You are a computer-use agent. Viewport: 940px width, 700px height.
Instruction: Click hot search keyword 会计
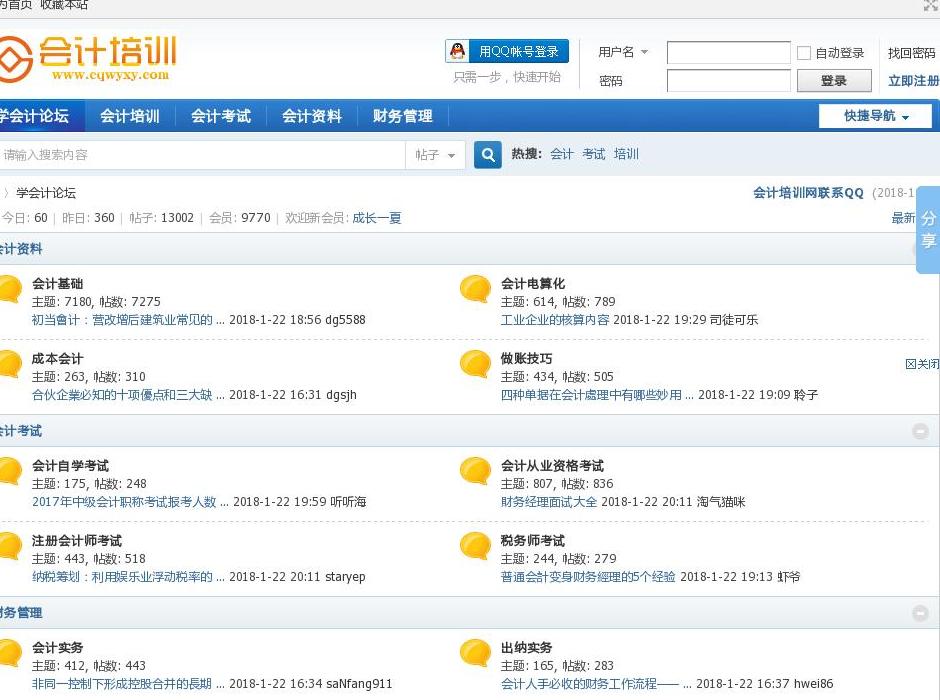562,154
